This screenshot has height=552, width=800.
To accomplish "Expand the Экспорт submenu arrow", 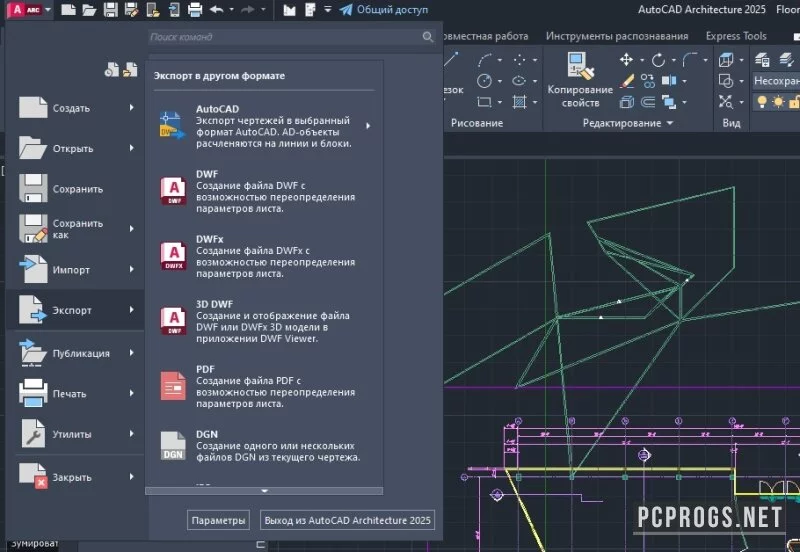I will click(x=132, y=310).
